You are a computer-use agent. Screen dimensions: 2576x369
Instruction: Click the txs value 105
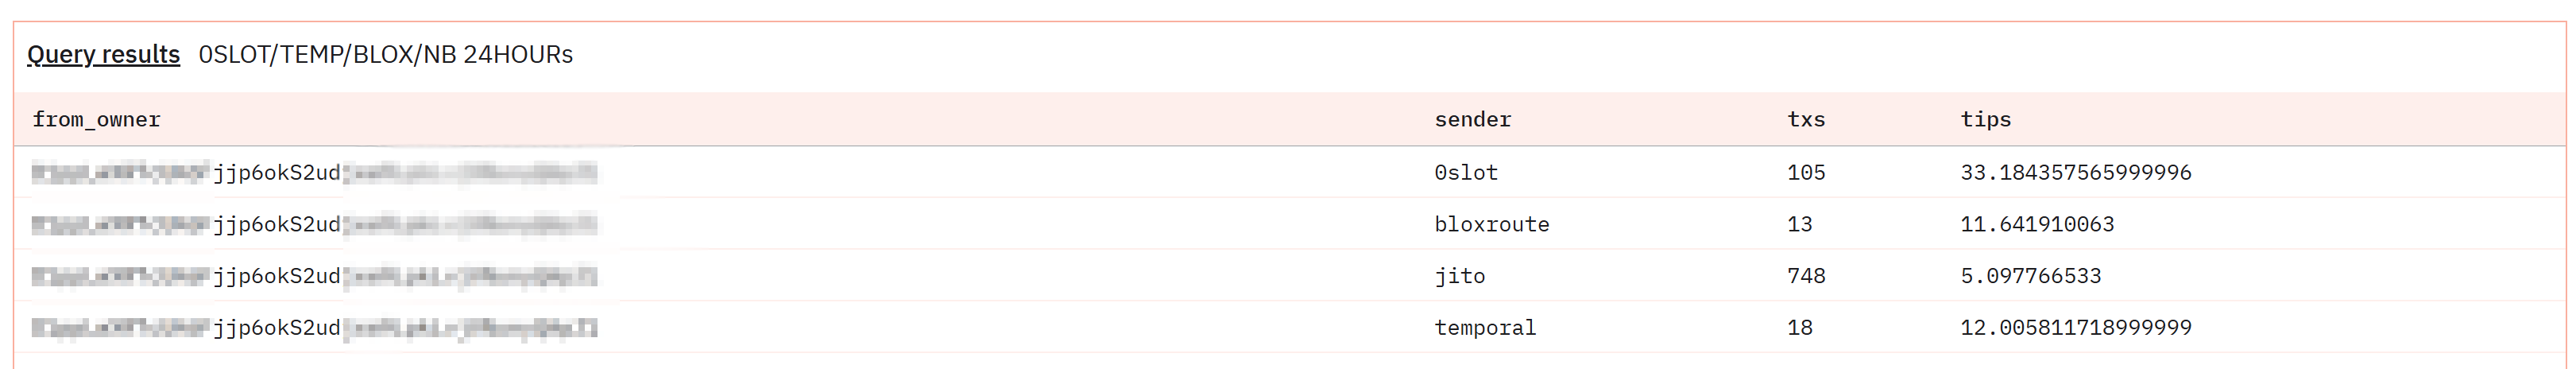pyautogui.click(x=1805, y=173)
